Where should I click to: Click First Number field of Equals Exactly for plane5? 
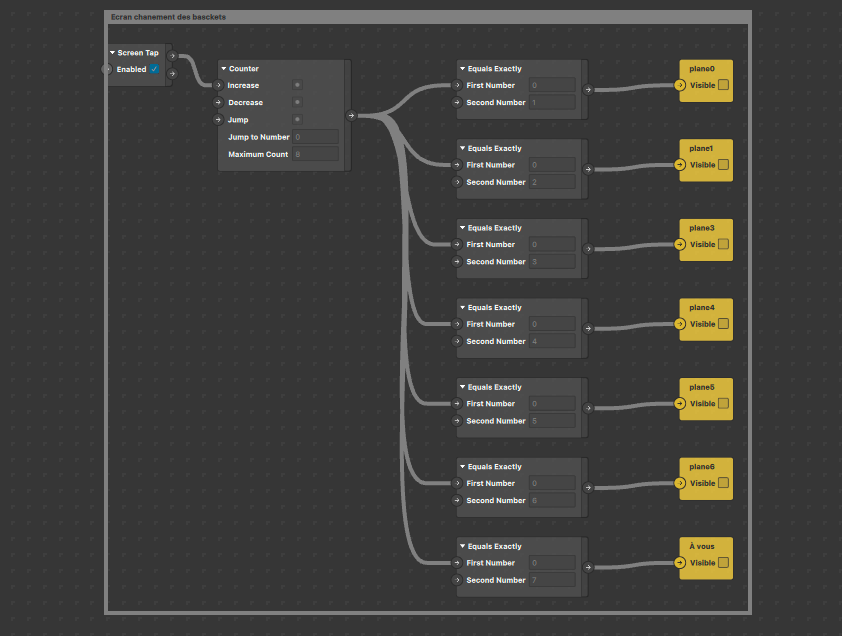(552, 403)
